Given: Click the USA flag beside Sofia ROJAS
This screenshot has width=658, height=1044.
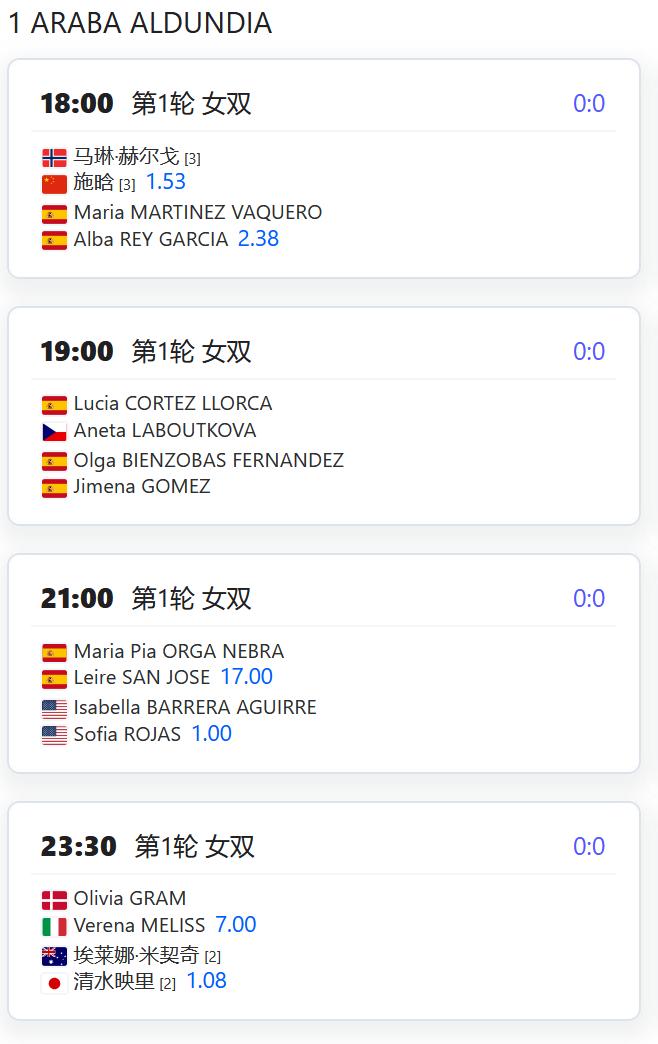Looking at the screenshot, I should click(x=54, y=736).
